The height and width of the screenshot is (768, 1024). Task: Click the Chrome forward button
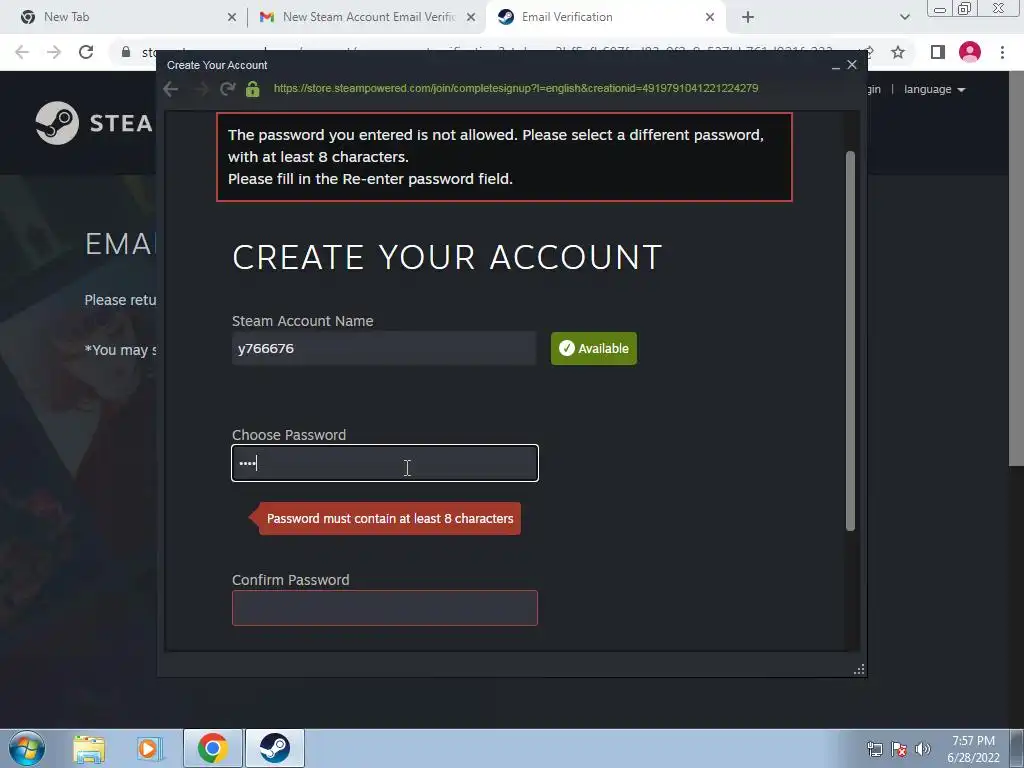pyautogui.click(x=54, y=52)
